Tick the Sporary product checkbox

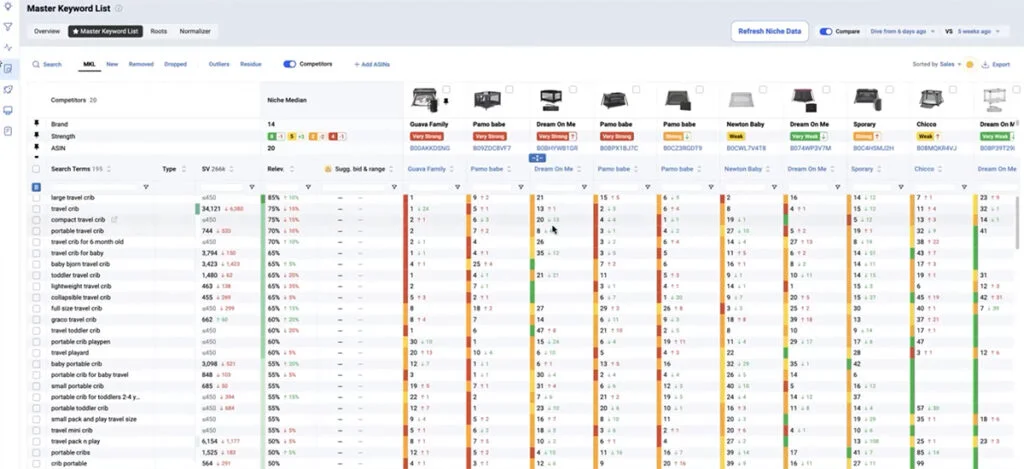(889, 89)
